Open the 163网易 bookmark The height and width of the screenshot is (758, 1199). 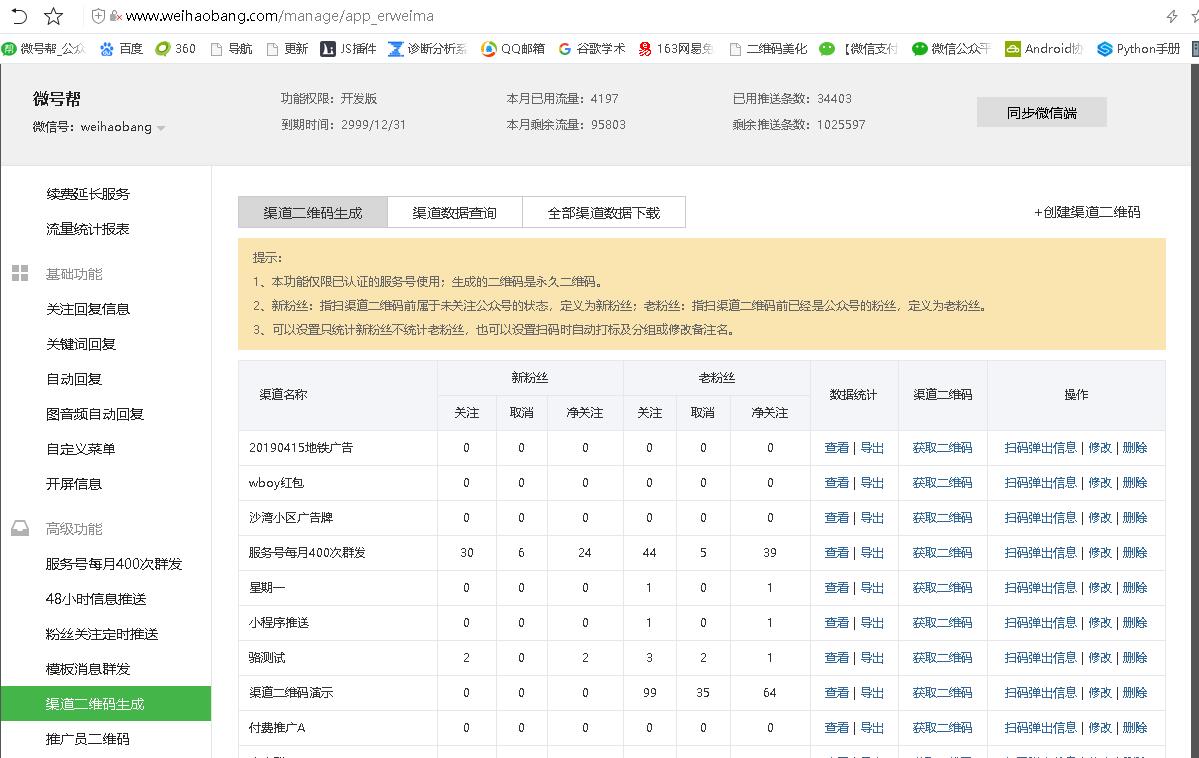(x=675, y=49)
